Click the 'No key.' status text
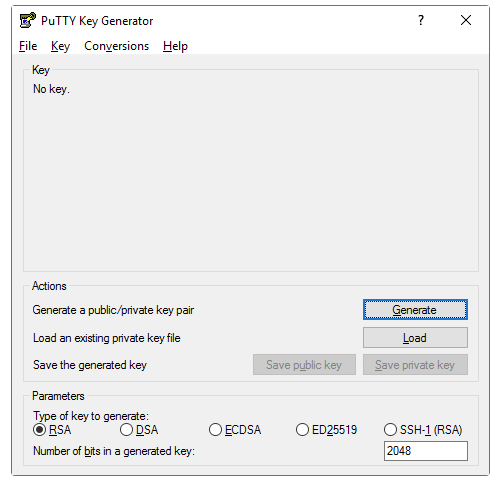Viewport: 497px width, 489px height. (51, 89)
